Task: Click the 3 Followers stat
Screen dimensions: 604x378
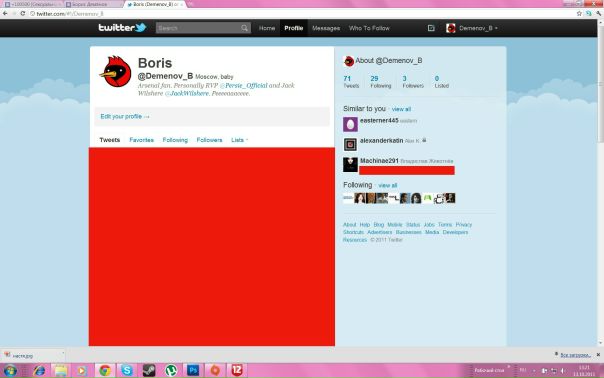Action: pos(413,82)
